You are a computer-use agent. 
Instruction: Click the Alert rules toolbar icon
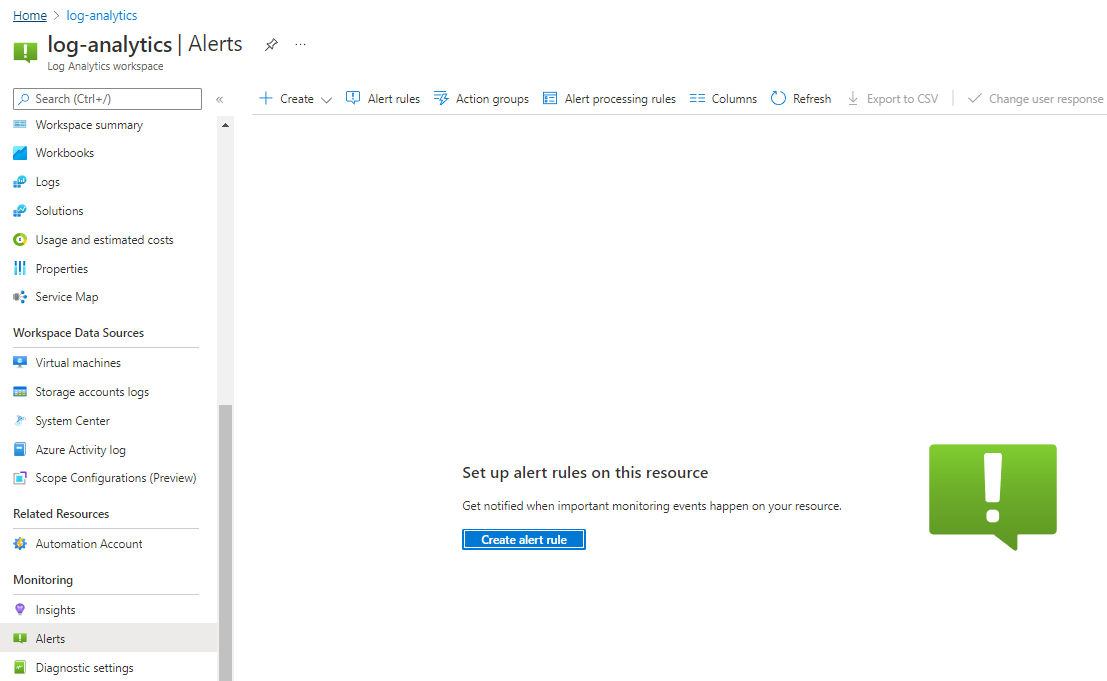353,98
